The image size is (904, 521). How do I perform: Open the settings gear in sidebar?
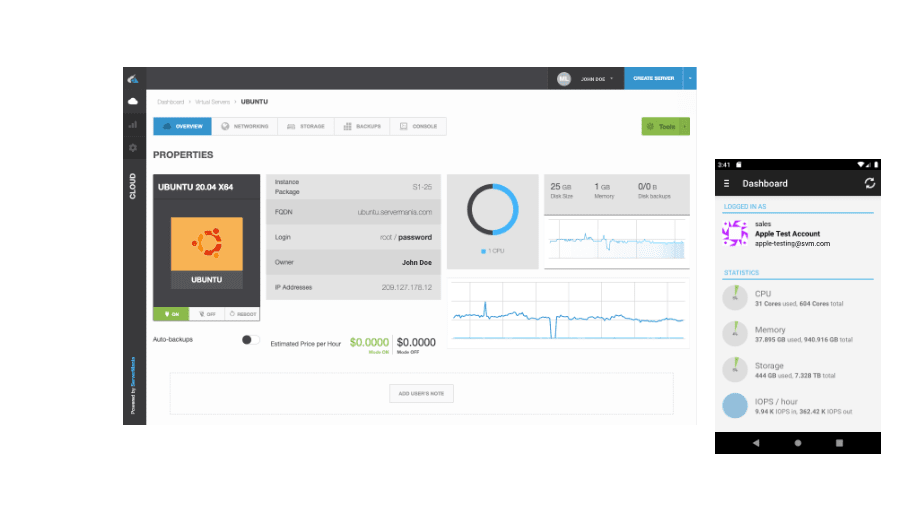133,147
